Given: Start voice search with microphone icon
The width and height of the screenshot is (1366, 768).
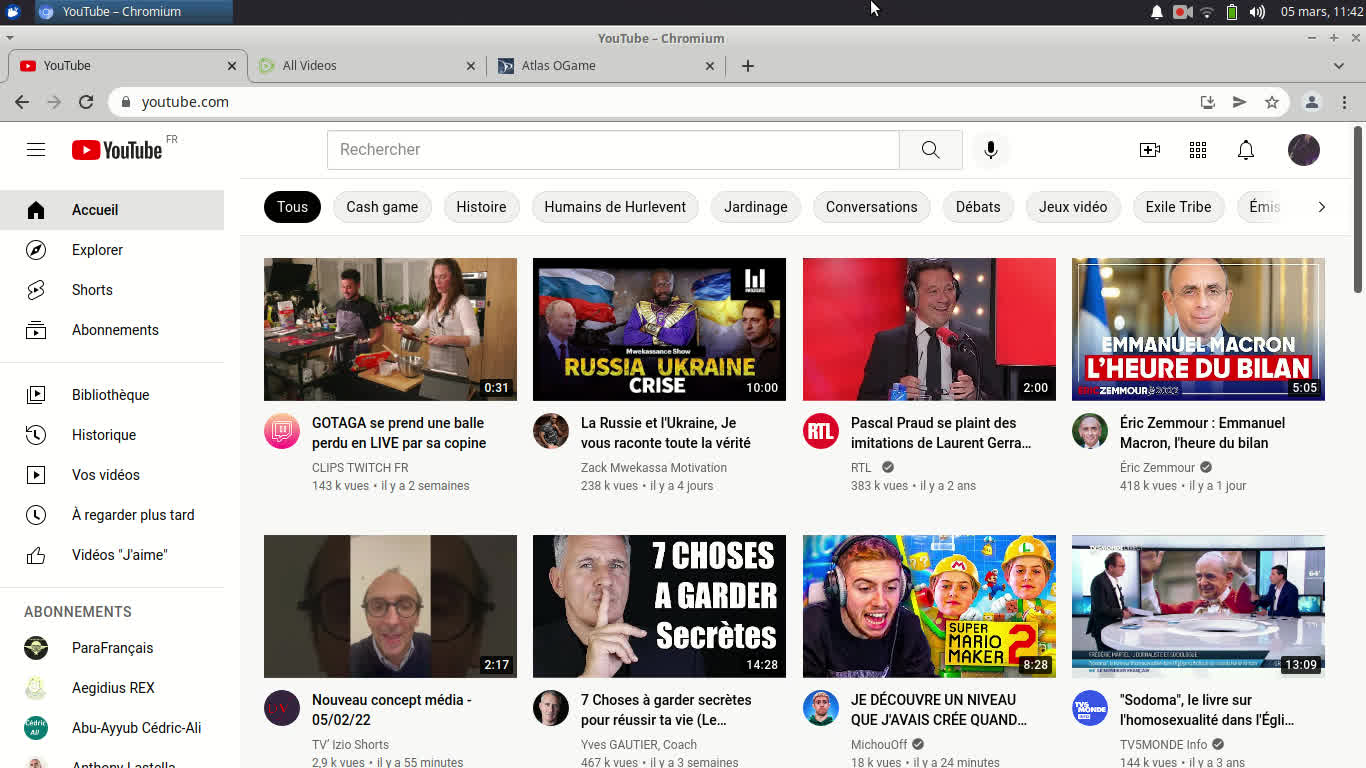Looking at the screenshot, I should coord(990,150).
